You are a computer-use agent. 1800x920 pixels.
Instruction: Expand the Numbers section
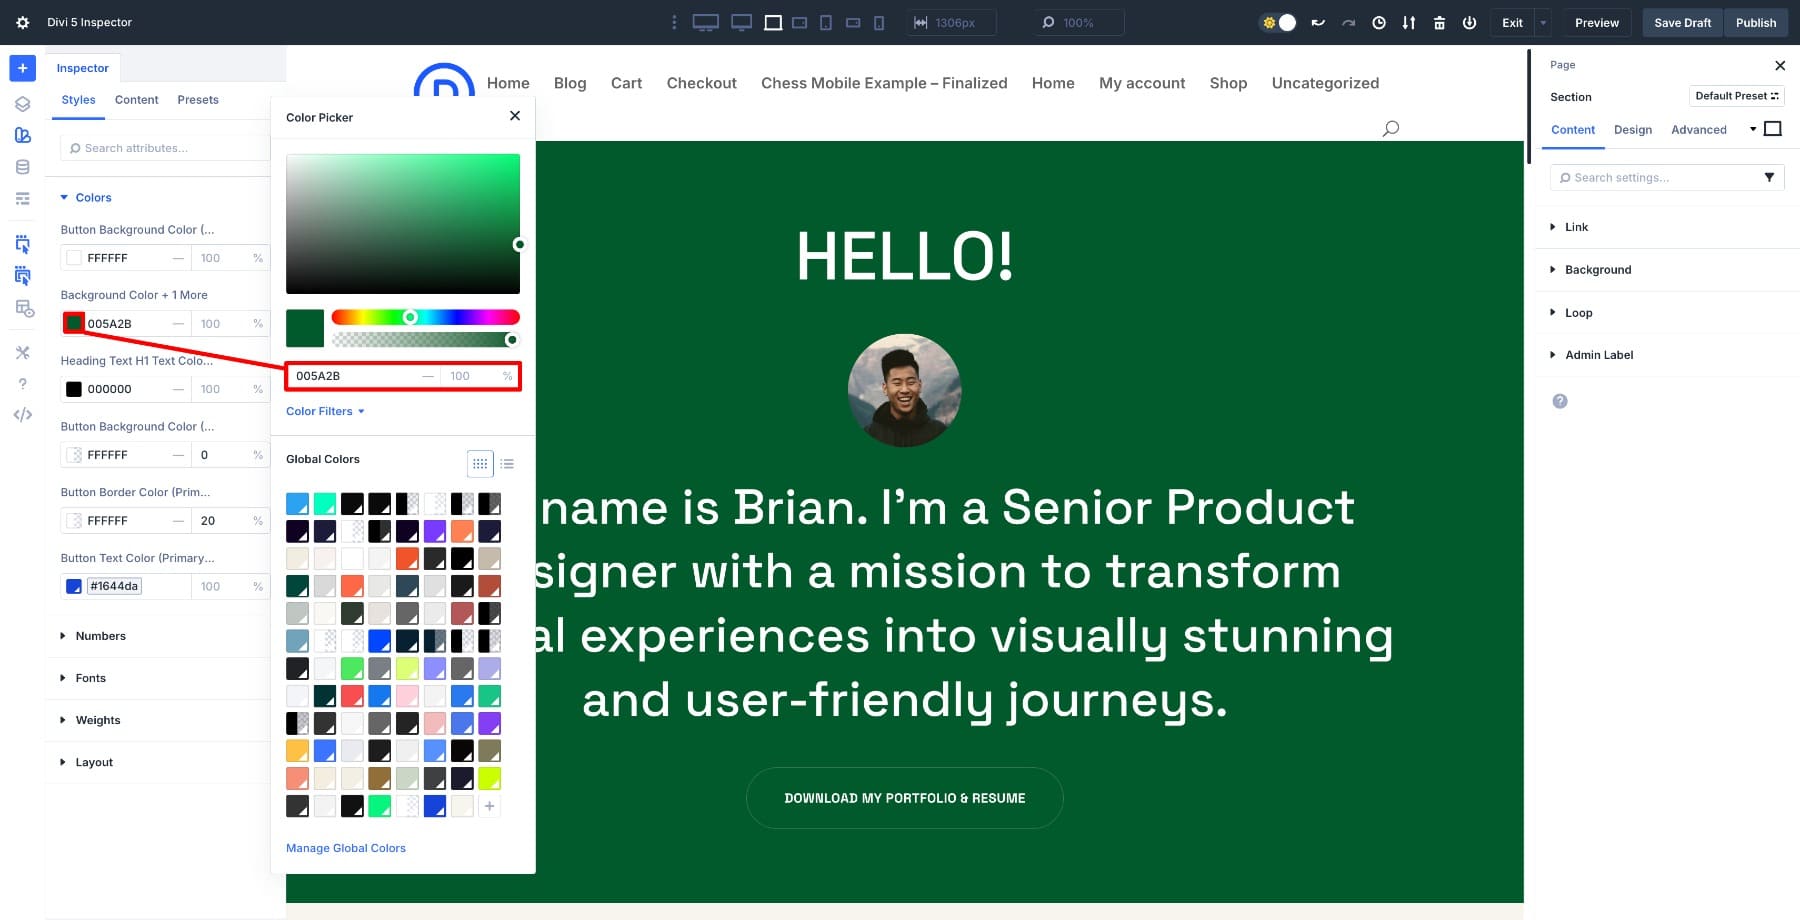tap(100, 636)
